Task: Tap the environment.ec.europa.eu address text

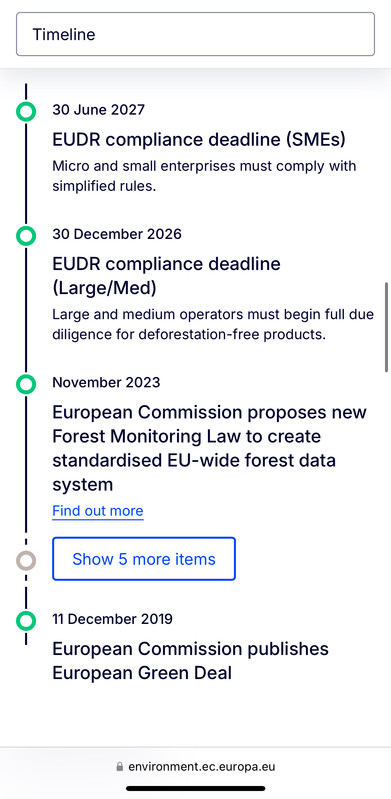Action: [x=201, y=766]
